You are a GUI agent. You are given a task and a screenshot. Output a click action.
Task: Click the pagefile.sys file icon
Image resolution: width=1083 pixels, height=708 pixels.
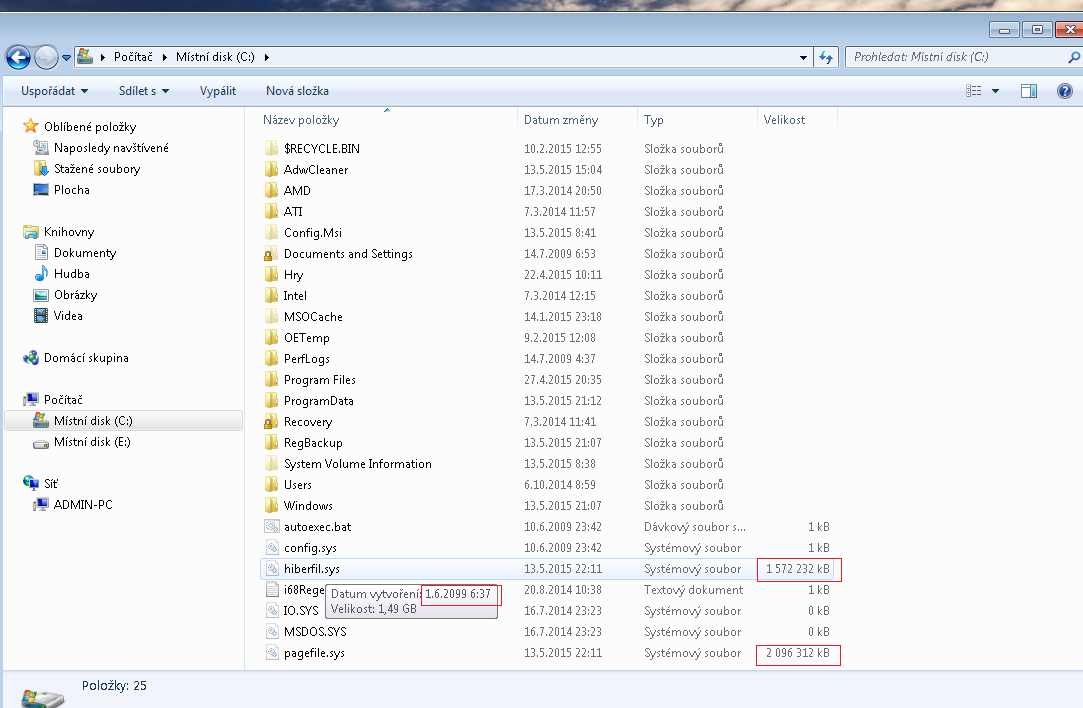point(272,653)
